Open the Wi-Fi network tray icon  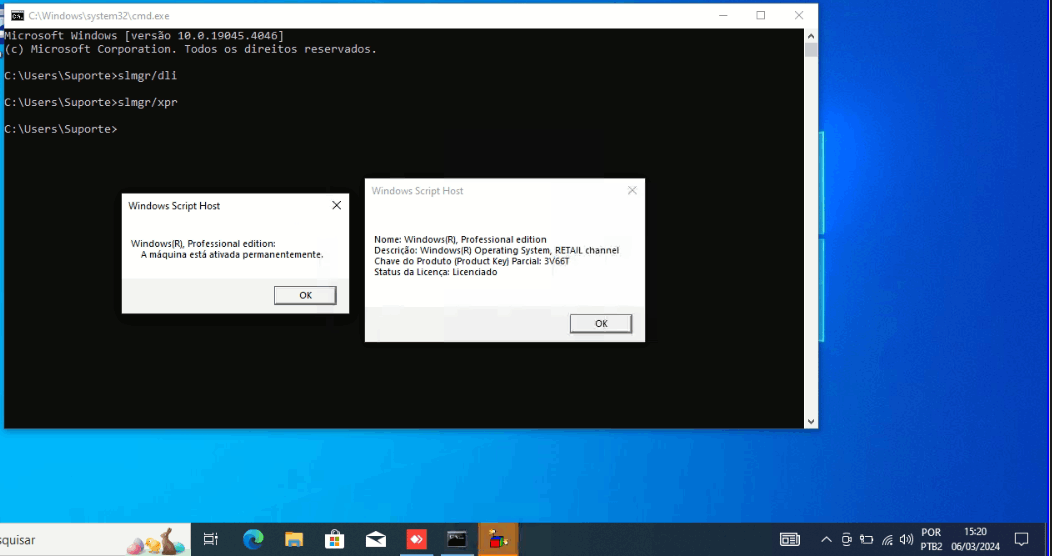[x=887, y=539]
